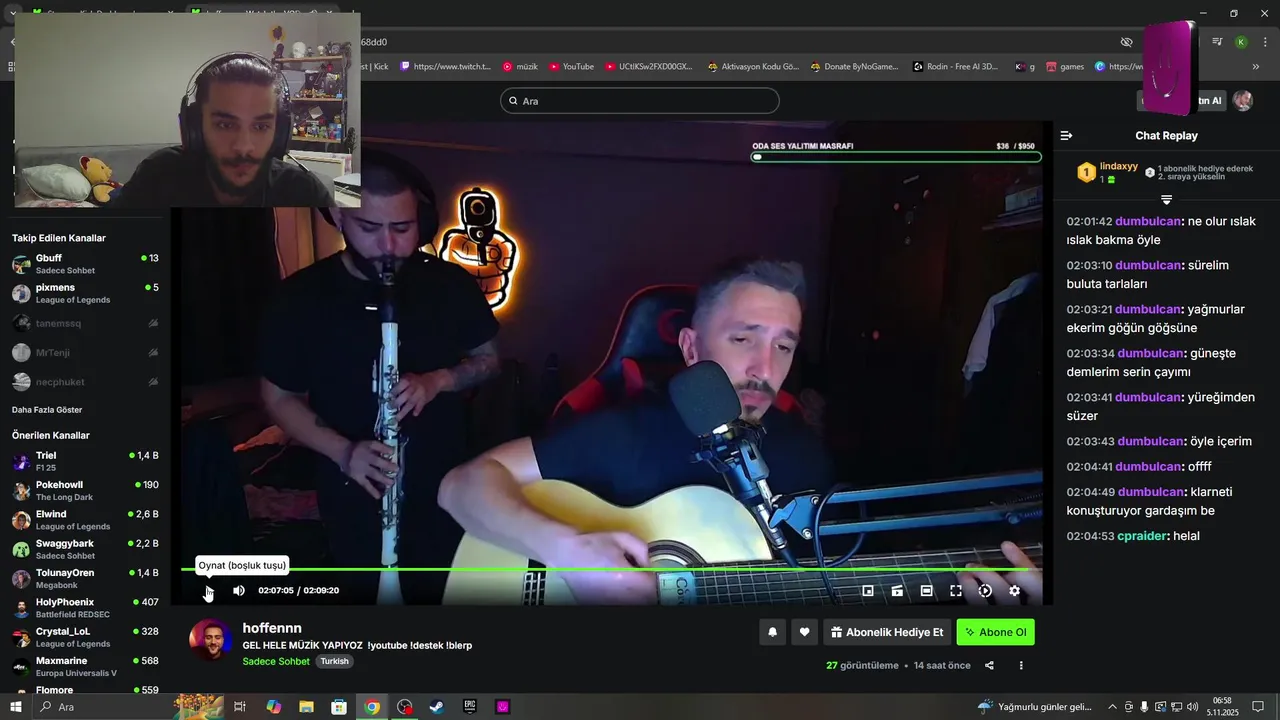Open the three-dot more options below video
Viewport: 1280px width, 720px height.
tap(1021, 666)
